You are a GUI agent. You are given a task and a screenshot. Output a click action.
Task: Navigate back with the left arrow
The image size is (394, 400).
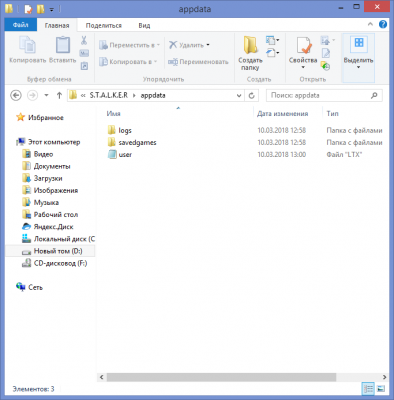[x=16, y=96]
